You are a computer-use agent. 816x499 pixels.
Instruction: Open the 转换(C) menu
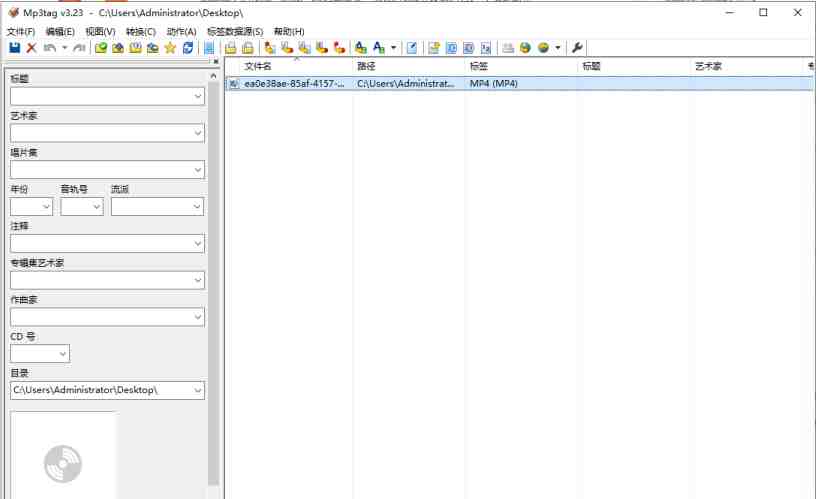pos(141,32)
